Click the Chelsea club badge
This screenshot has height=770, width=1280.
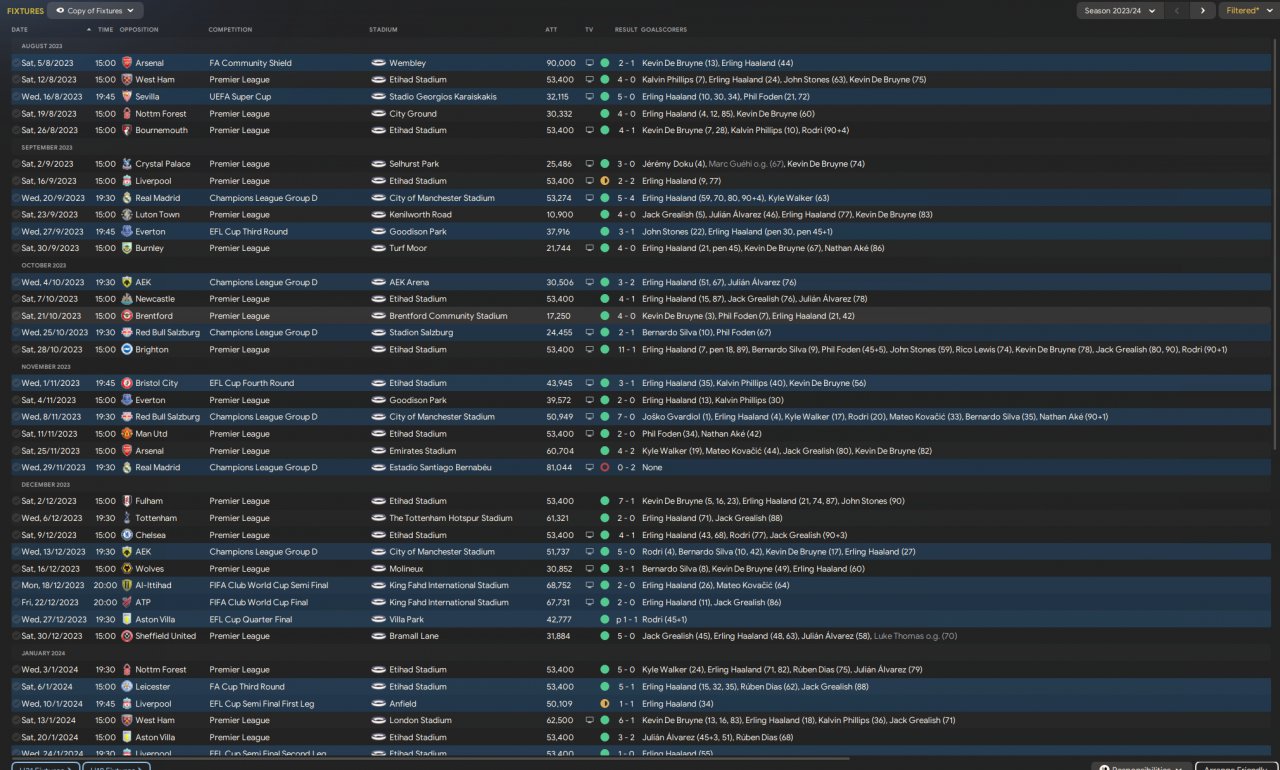coord(127,535)
